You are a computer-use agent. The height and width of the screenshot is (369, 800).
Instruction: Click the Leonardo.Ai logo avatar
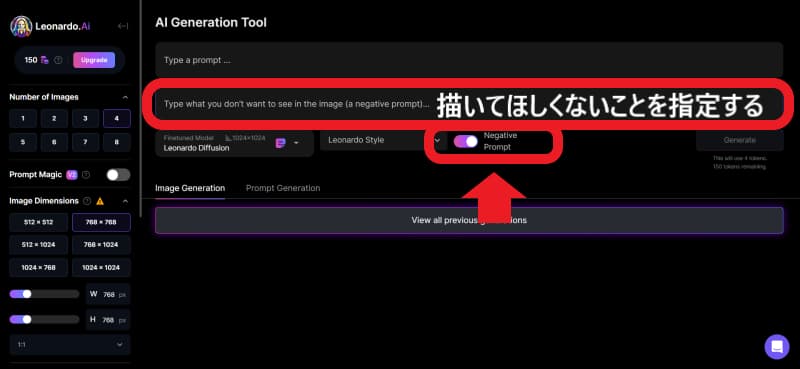pyautogui.click(x=21, y=27)
